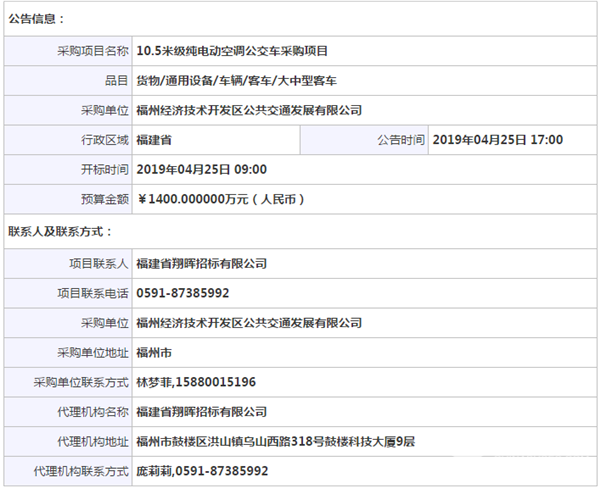
Task: Select 福州市 purchasing unit address value
Action: point(154,353)
